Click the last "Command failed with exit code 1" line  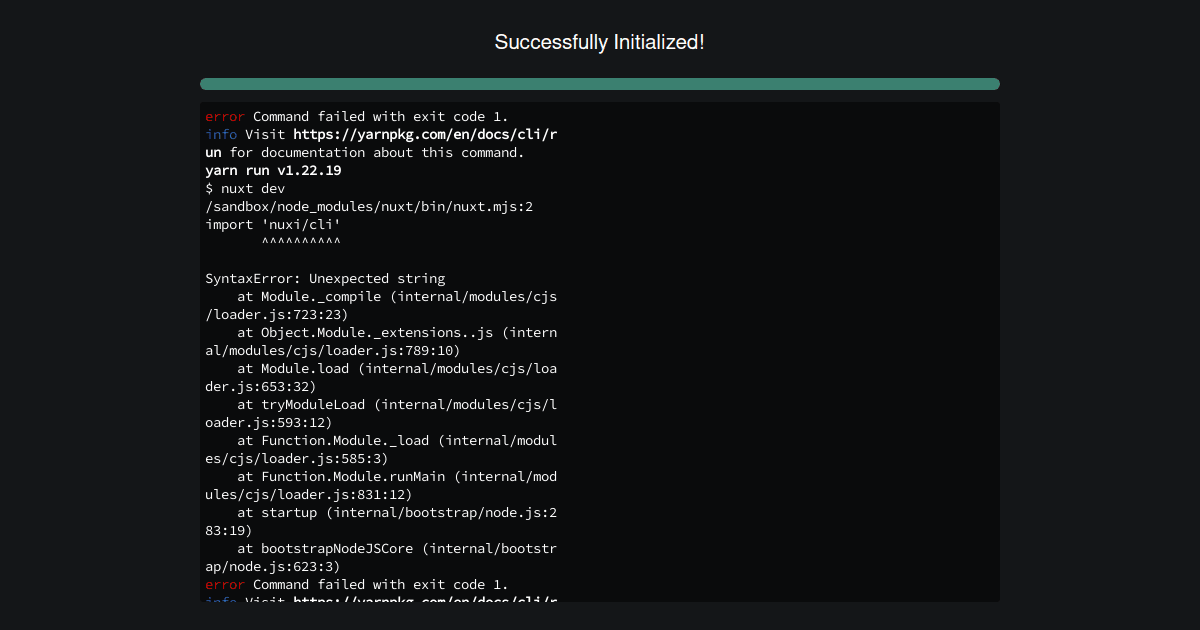[380, 584]
